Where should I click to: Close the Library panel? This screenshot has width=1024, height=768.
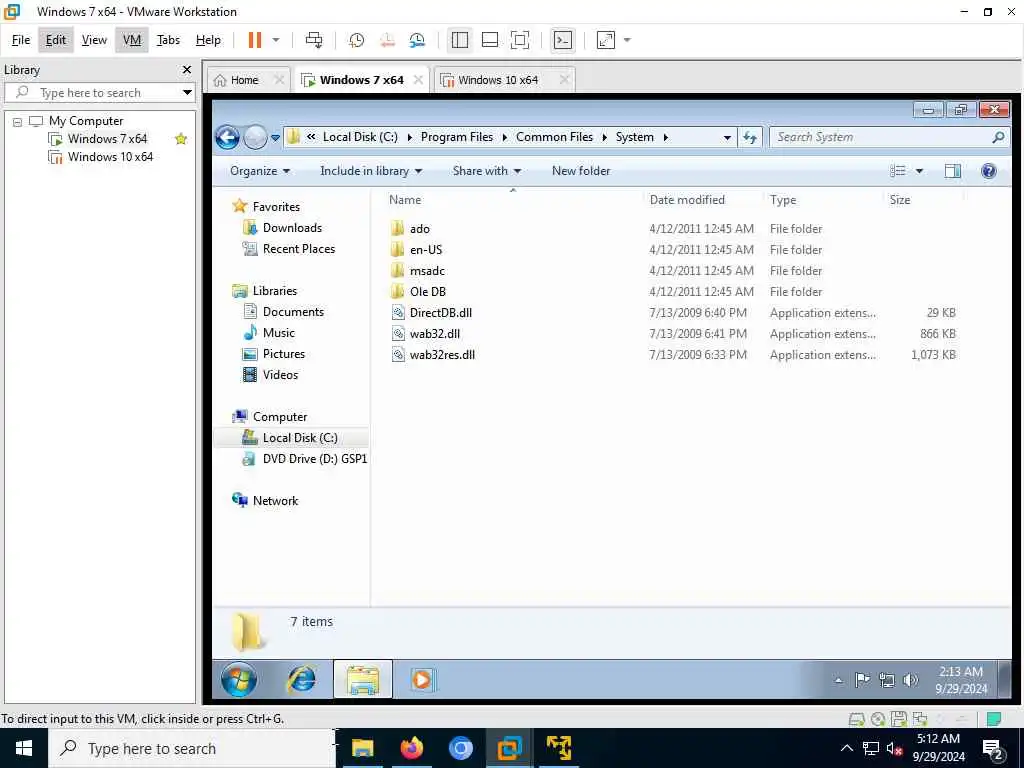click(x=187, y=69)
